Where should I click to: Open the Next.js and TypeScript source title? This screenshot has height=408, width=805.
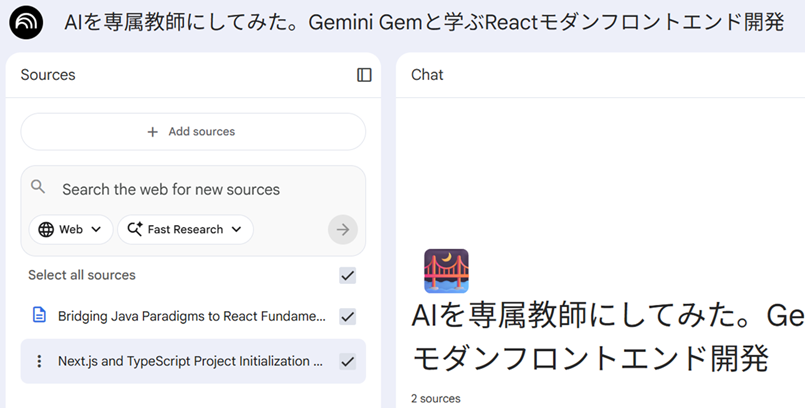190,361
